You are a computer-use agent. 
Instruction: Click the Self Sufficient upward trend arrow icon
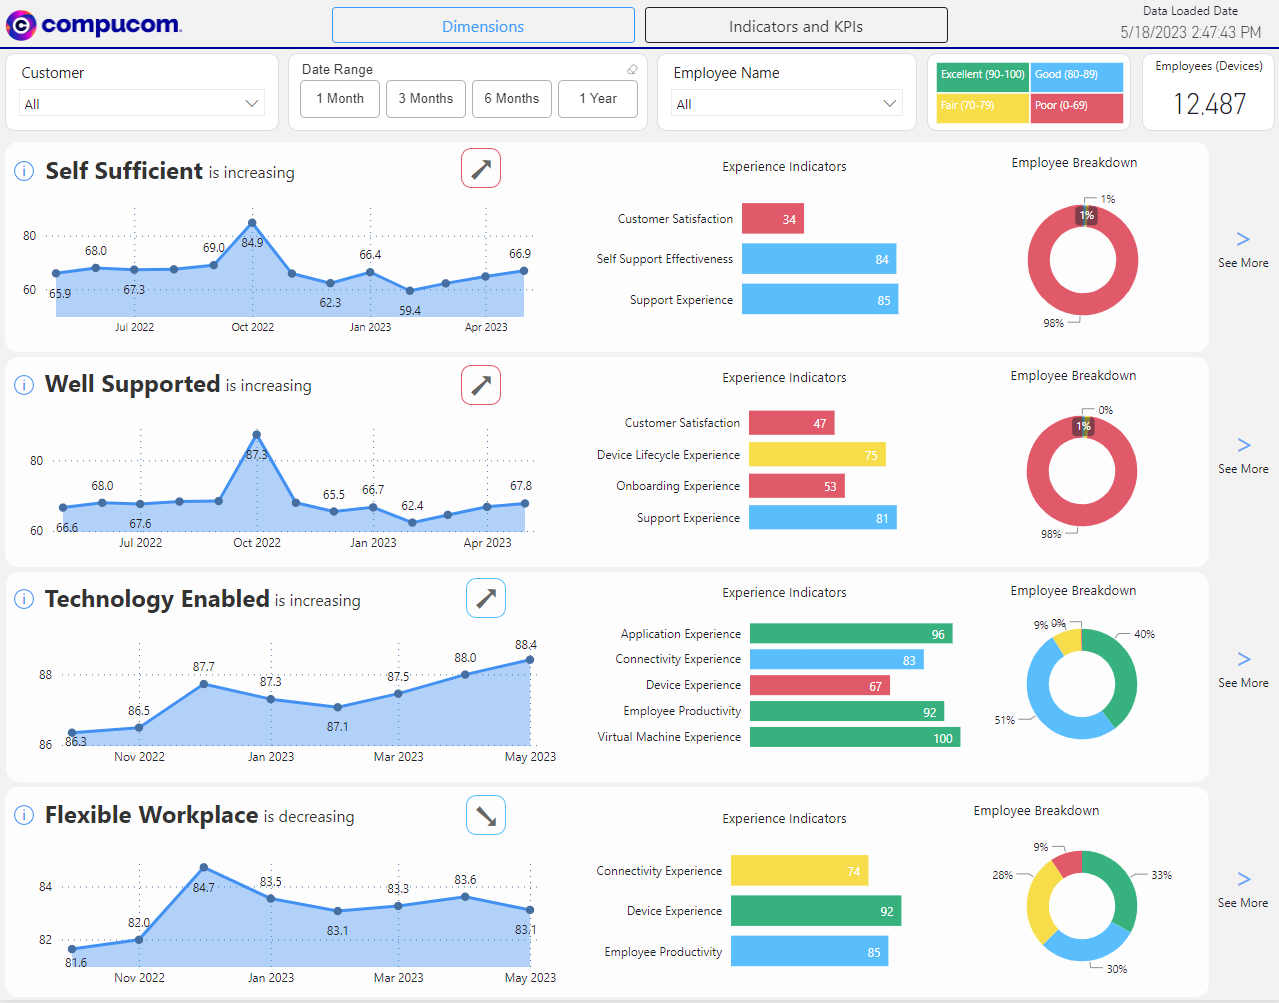tap(481, 169)
